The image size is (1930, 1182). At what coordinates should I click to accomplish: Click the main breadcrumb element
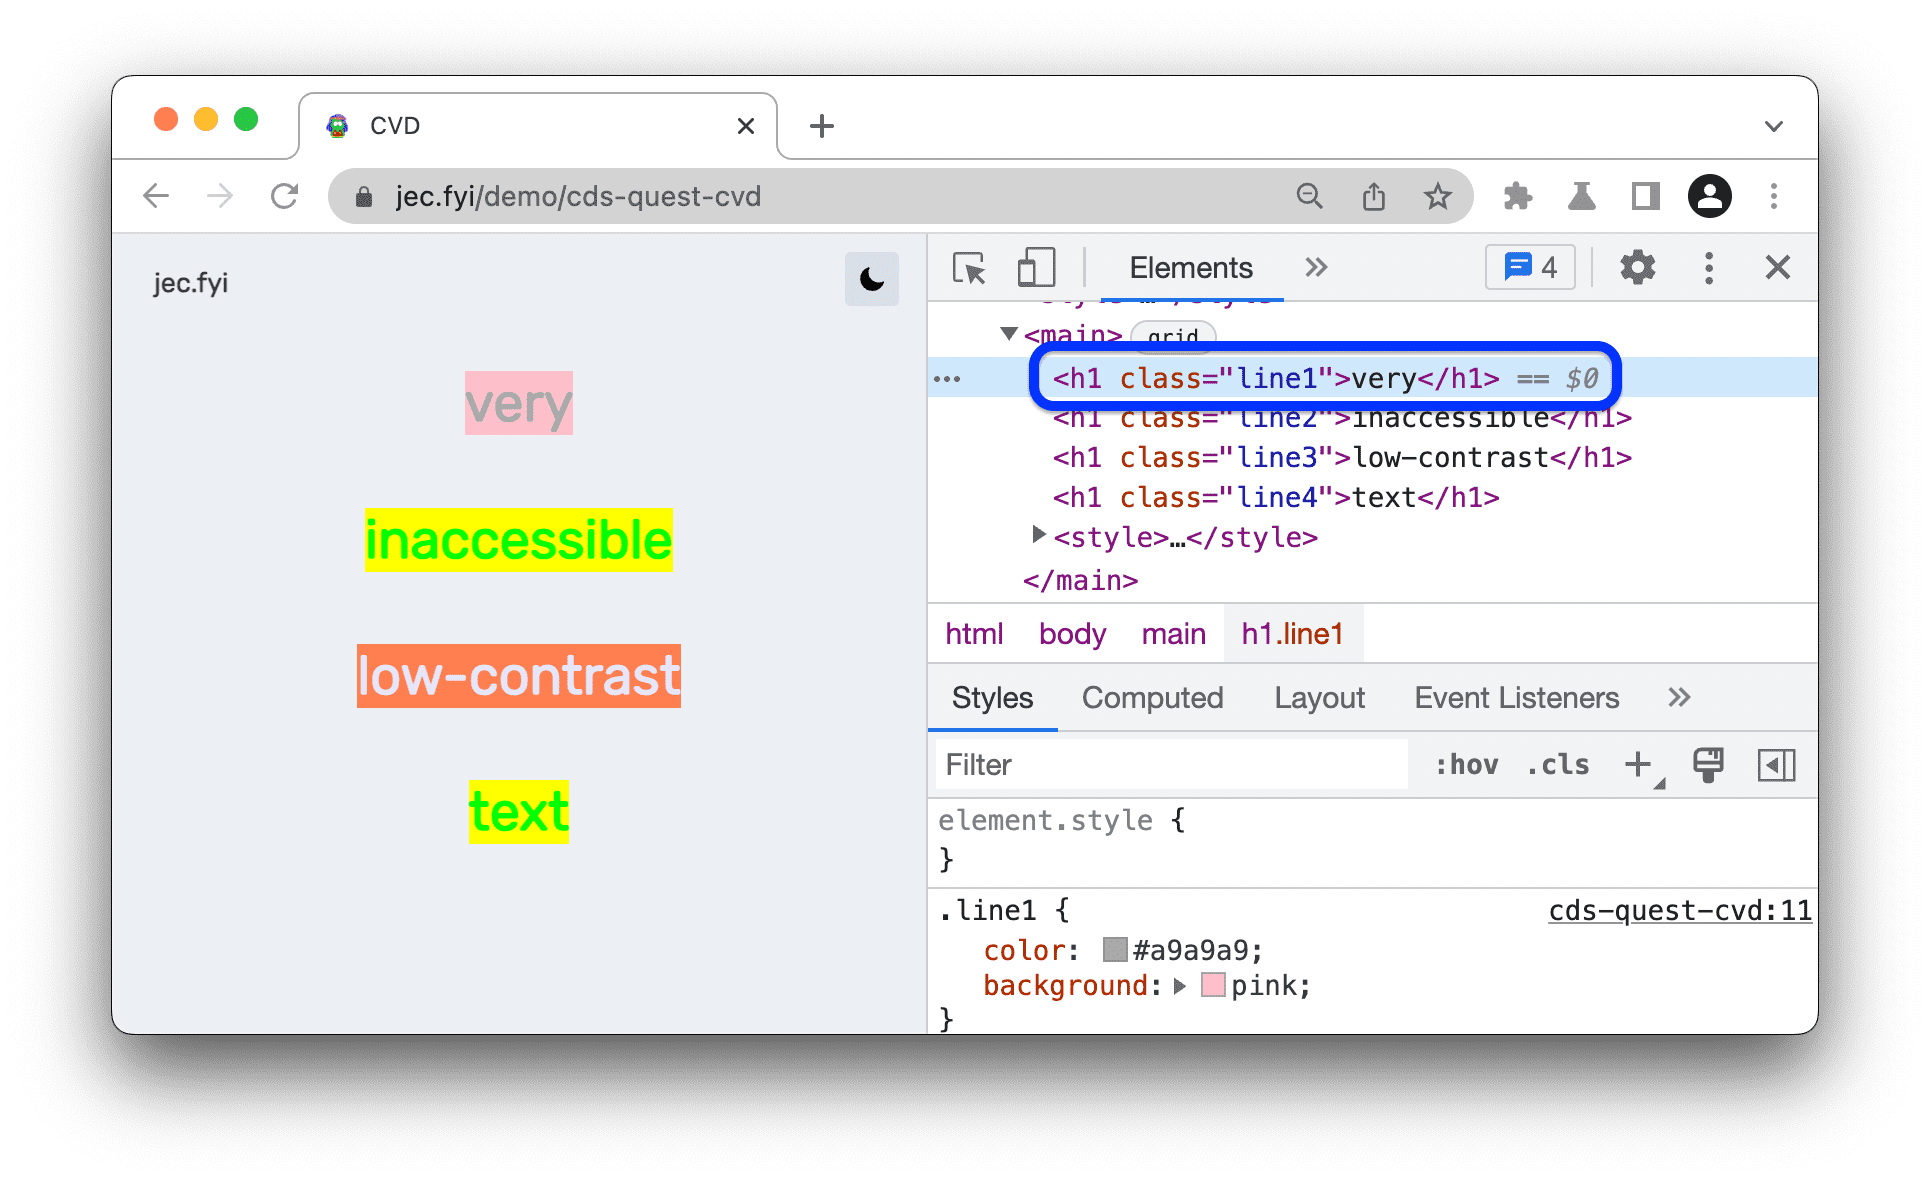click(x=1175, y=633)
